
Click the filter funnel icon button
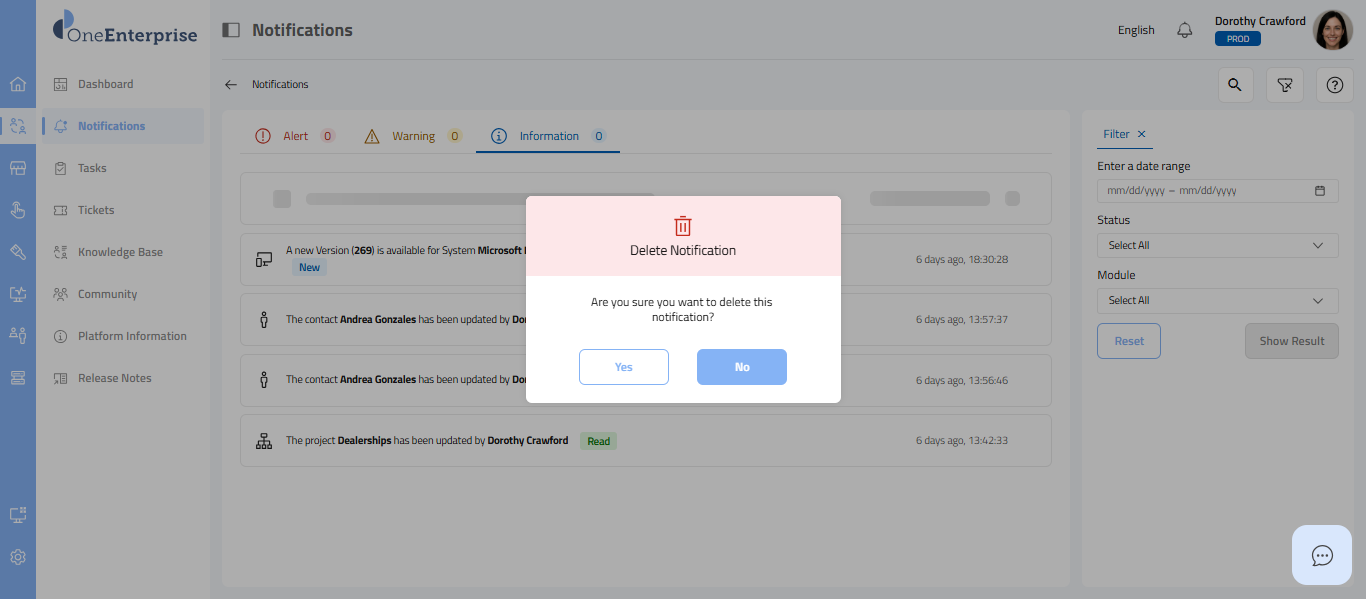(x=1285, y=85)
